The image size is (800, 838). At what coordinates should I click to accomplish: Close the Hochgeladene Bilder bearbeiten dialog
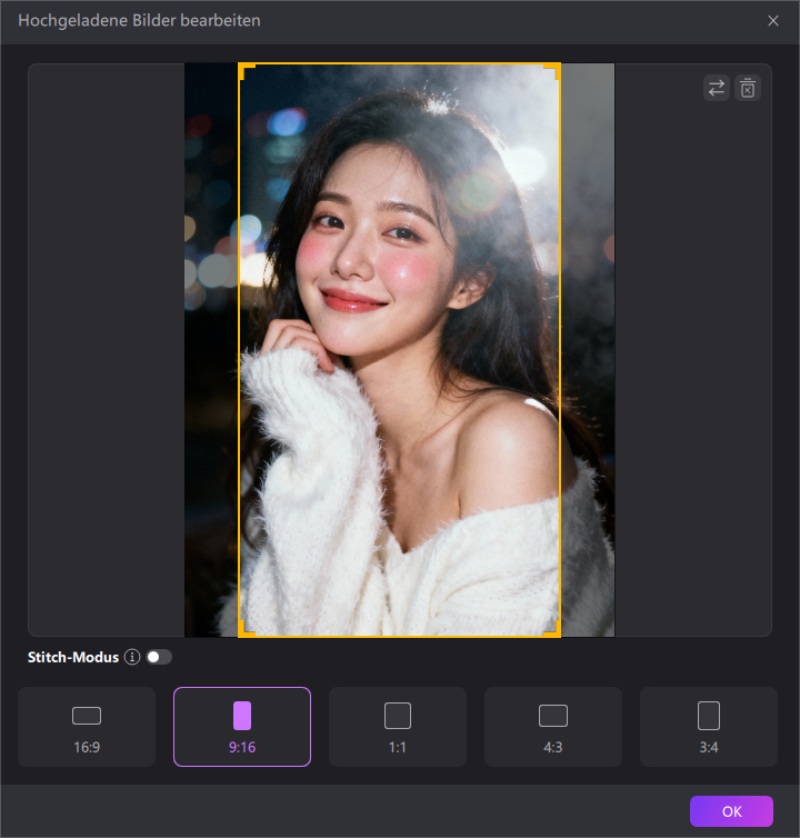point(773,20)
